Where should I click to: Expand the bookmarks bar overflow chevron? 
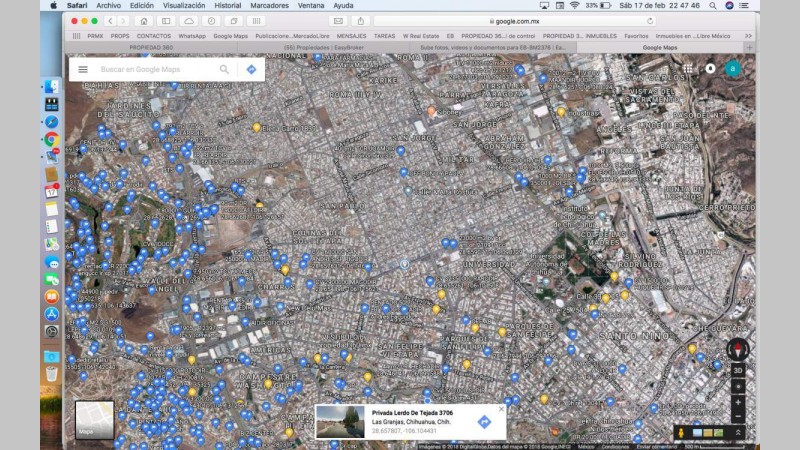[x=748, y=35]
